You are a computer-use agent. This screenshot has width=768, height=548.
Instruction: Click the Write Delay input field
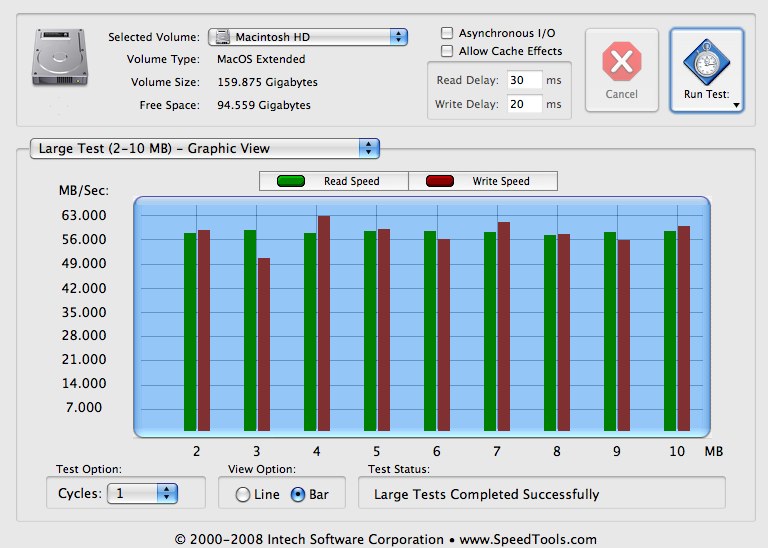524,104
